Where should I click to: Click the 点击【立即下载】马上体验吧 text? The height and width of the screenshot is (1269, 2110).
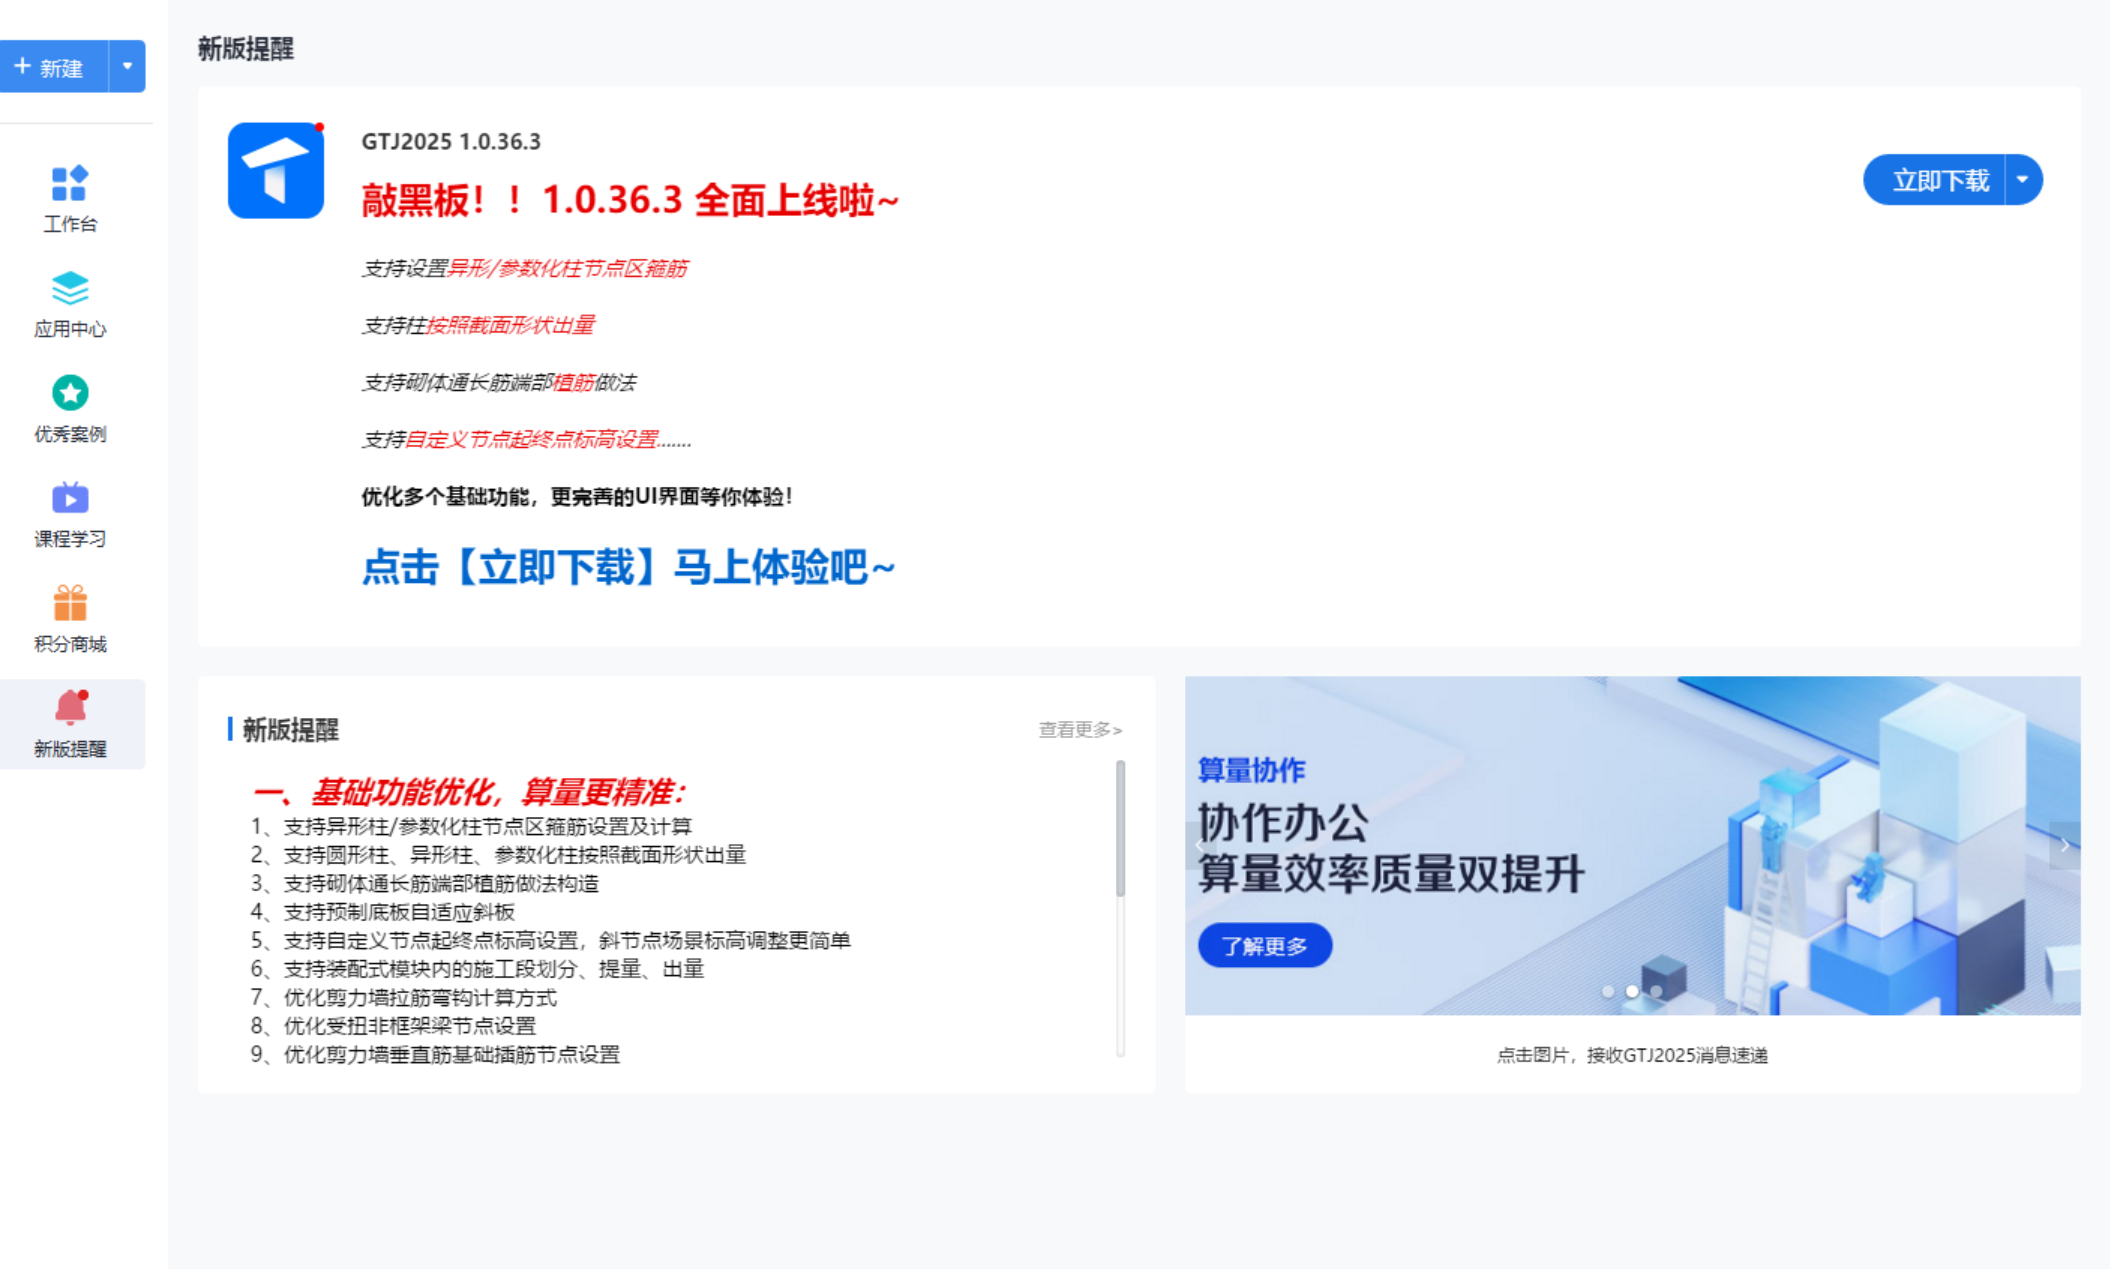click(628, 567)
